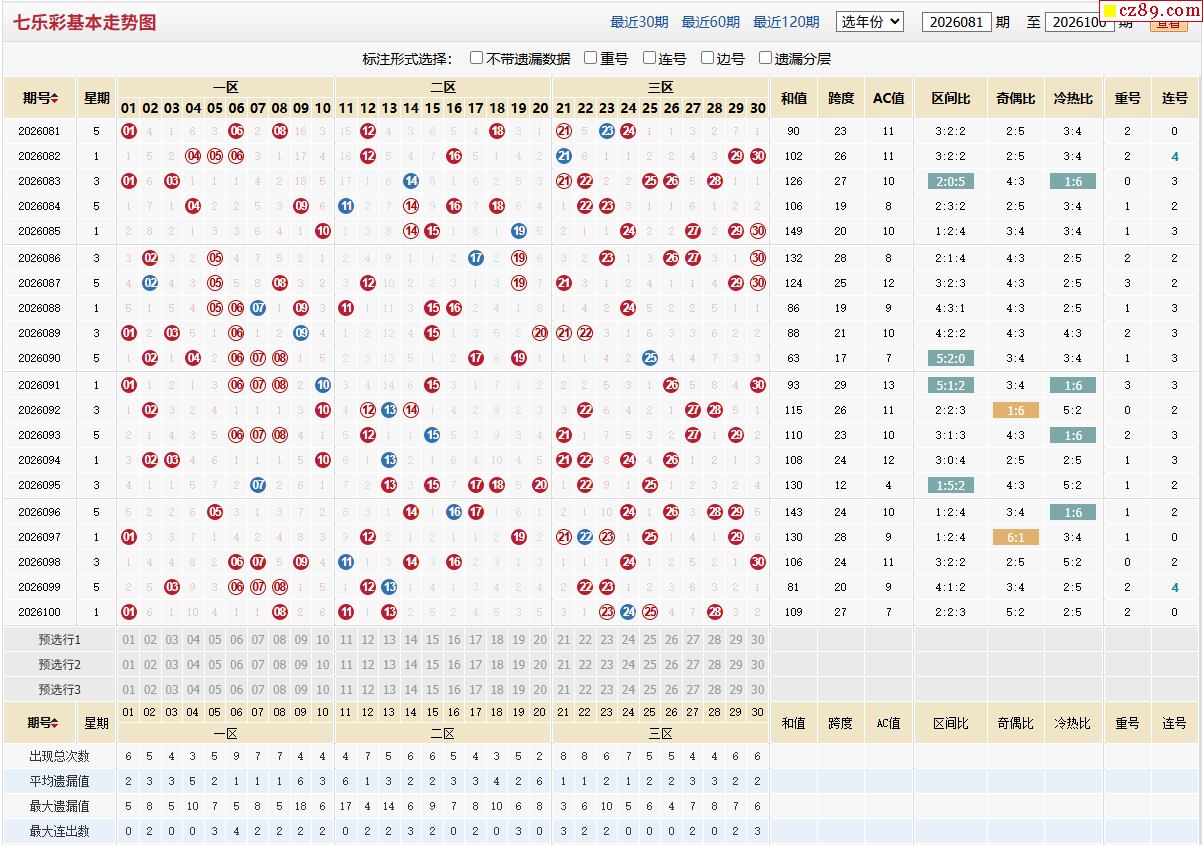Click highlighted 5:2:0 cell in row 2026090
Viewport: 1203px width, 845px height.
point(951,358)
